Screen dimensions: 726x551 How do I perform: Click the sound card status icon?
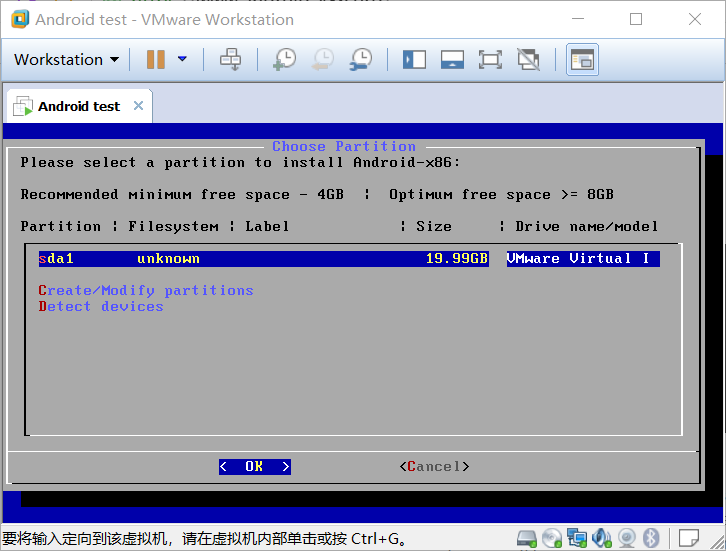[602, 539]
